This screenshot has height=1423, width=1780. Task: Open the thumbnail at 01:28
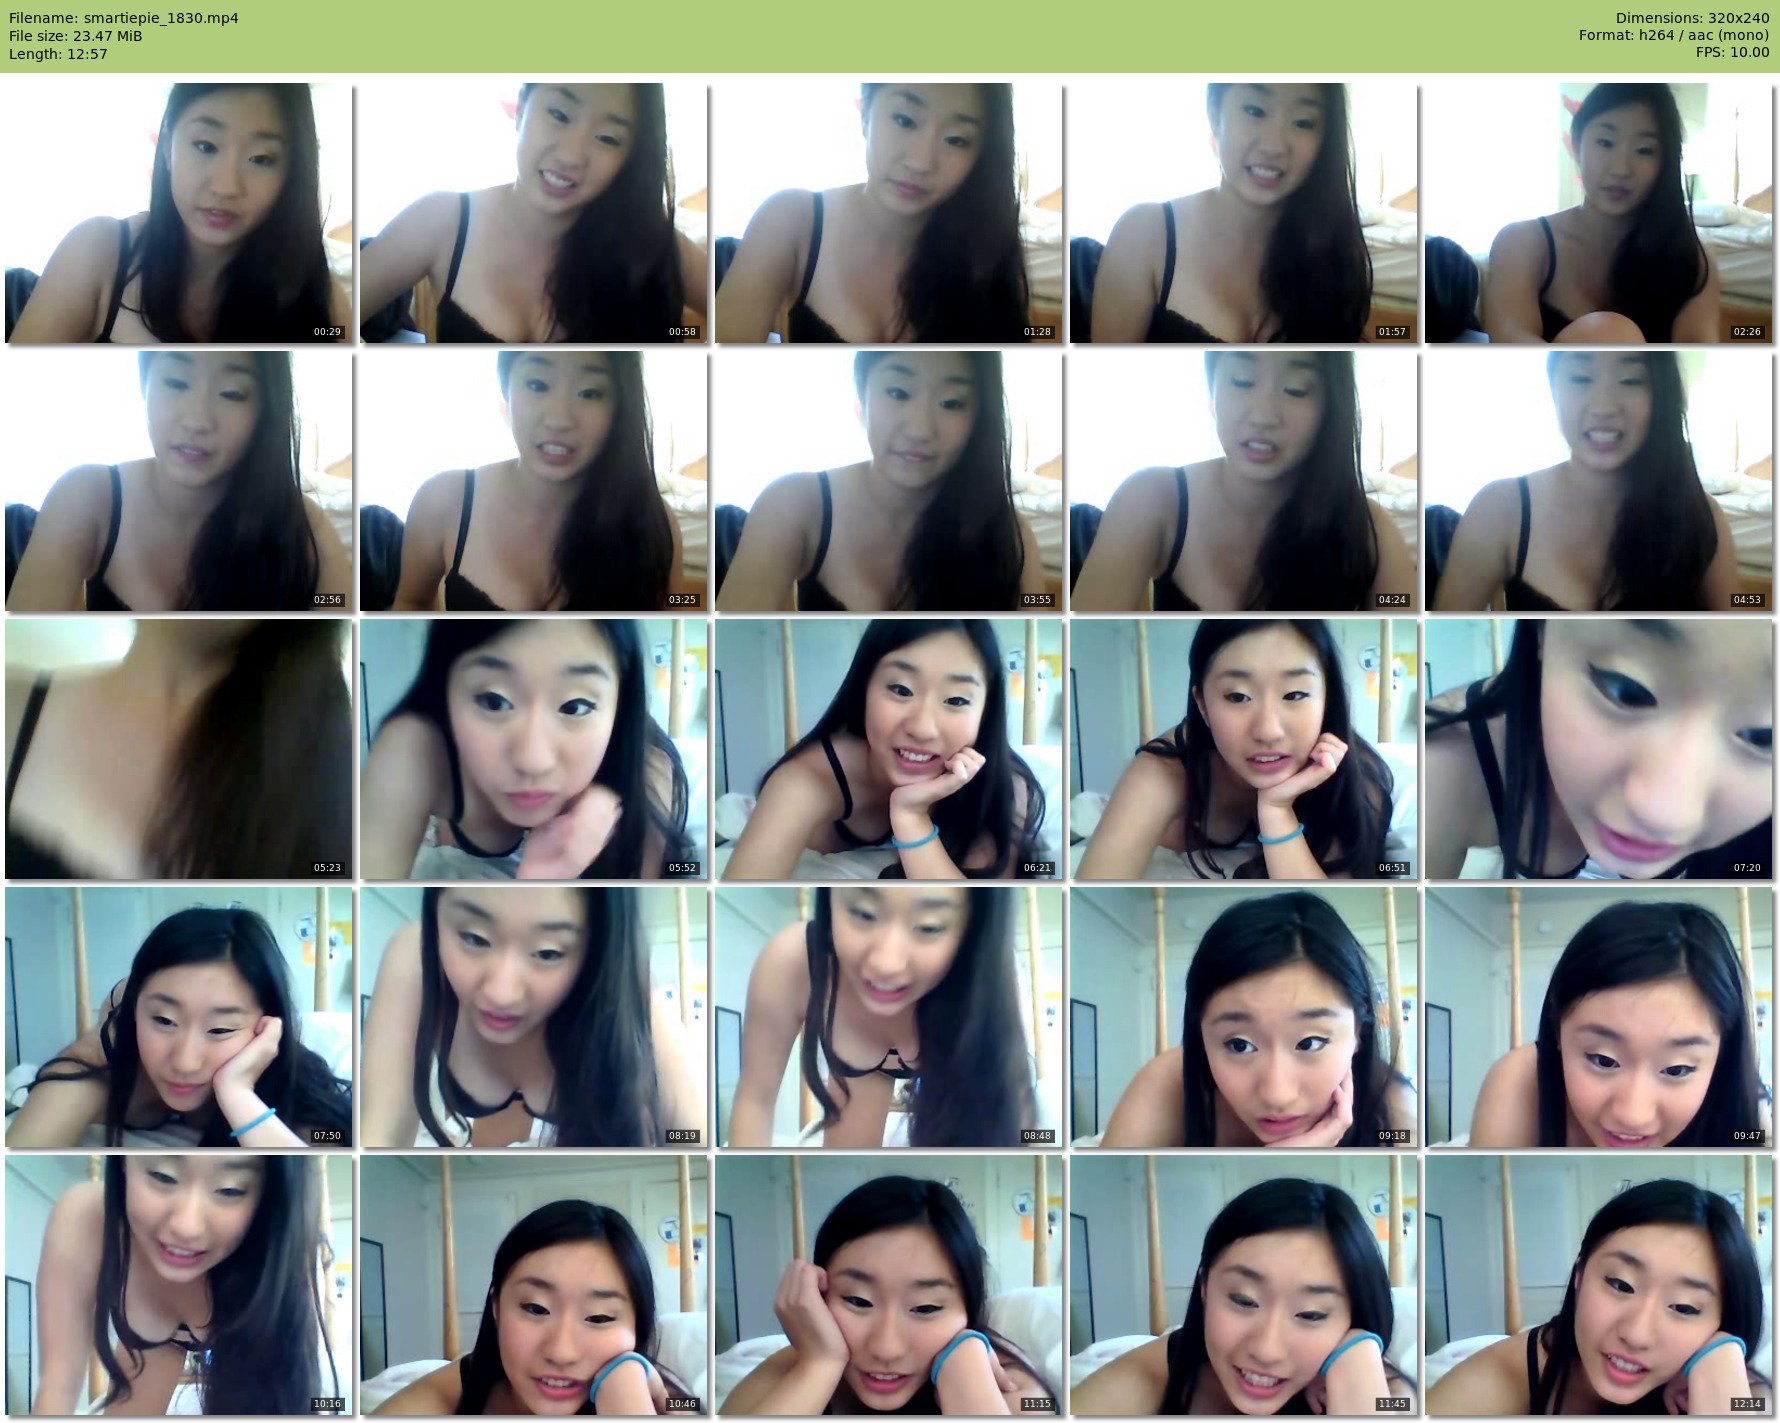[x=888, y=213]
